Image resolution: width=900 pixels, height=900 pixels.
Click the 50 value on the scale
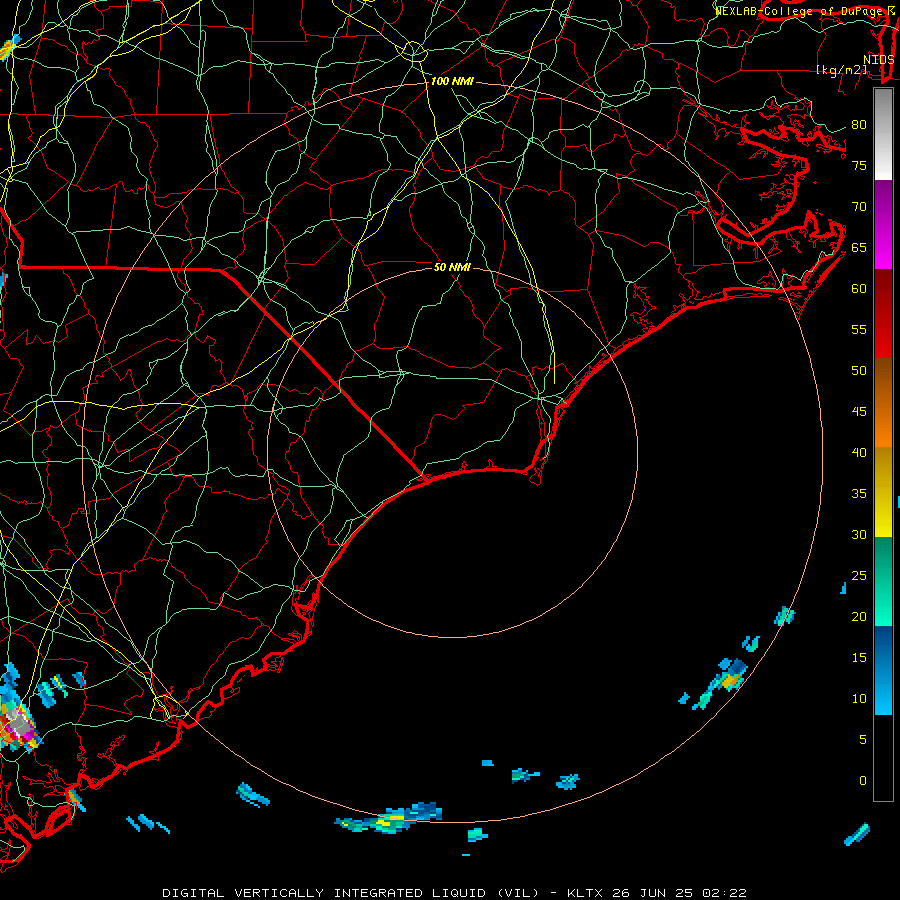[x=859, y=371]
